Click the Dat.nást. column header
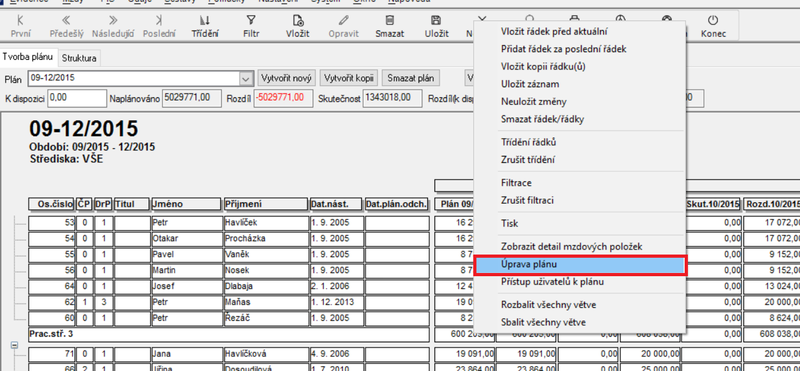 (x=336, y=204)
